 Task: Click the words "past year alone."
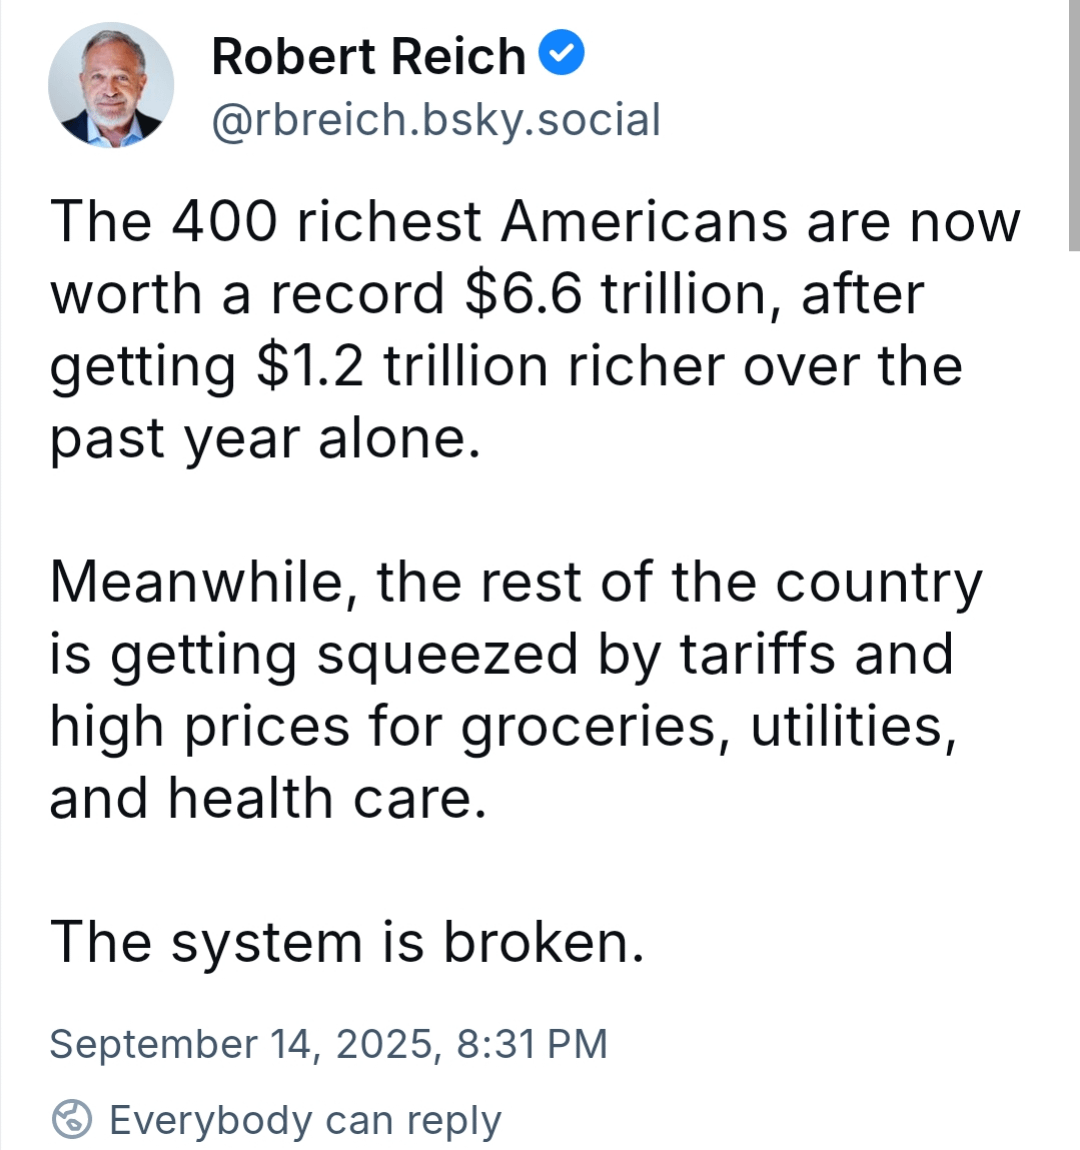pos(265,439)
